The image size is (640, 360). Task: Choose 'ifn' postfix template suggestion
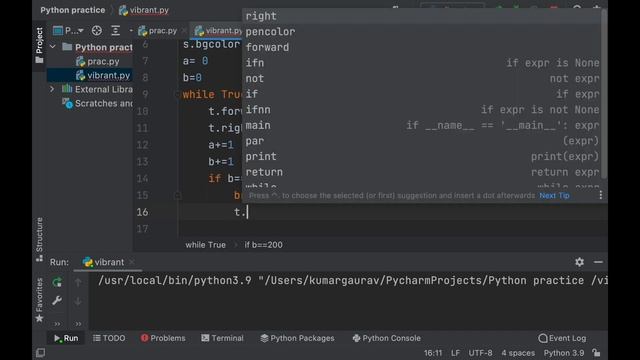click(422, 63)
